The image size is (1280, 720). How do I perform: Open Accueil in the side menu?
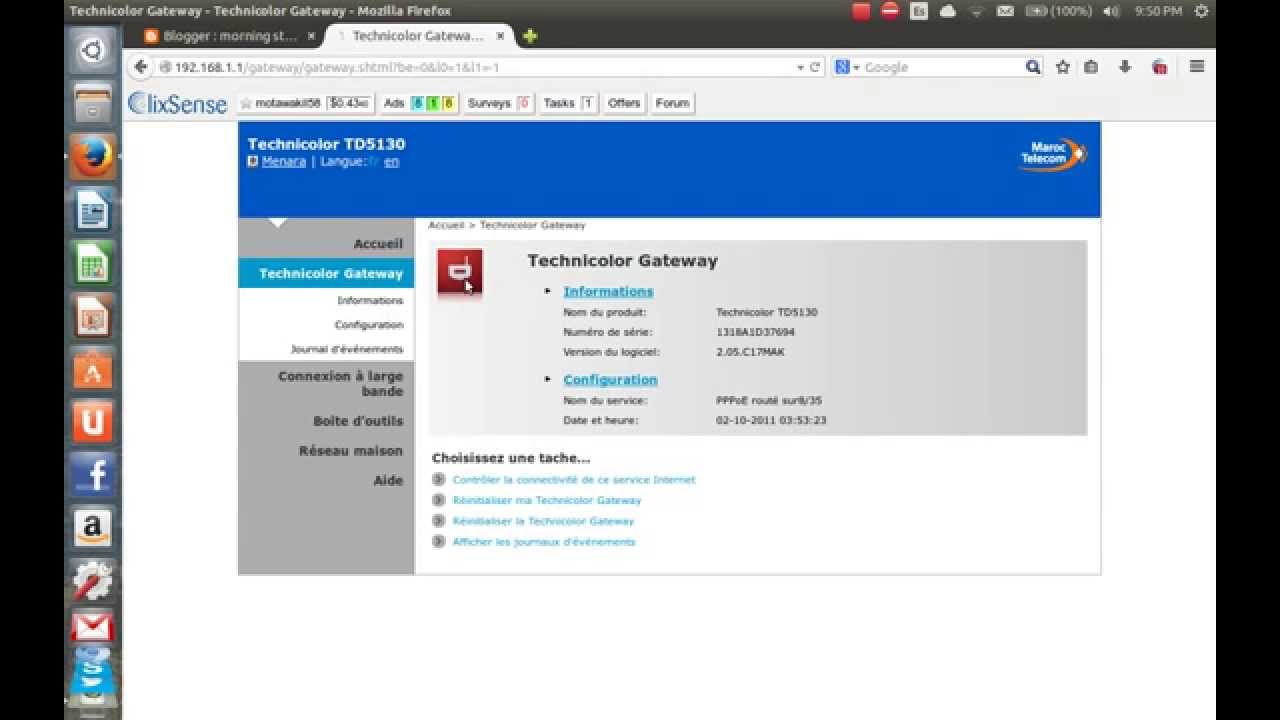point(378,244)
